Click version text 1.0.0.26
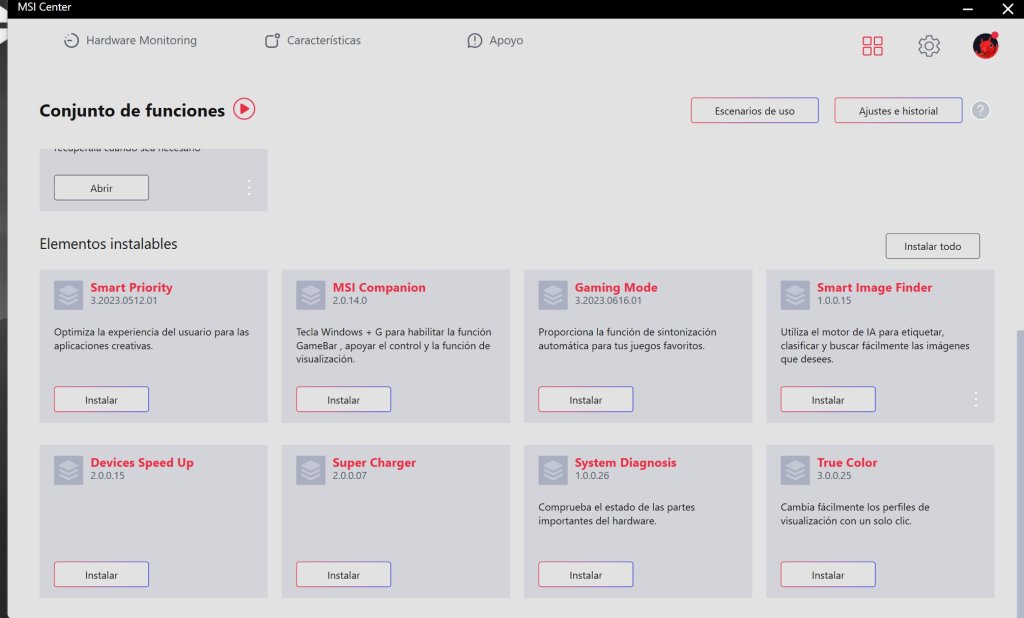The height and width of the screenshot is (618, 1024). coord(592,476)
